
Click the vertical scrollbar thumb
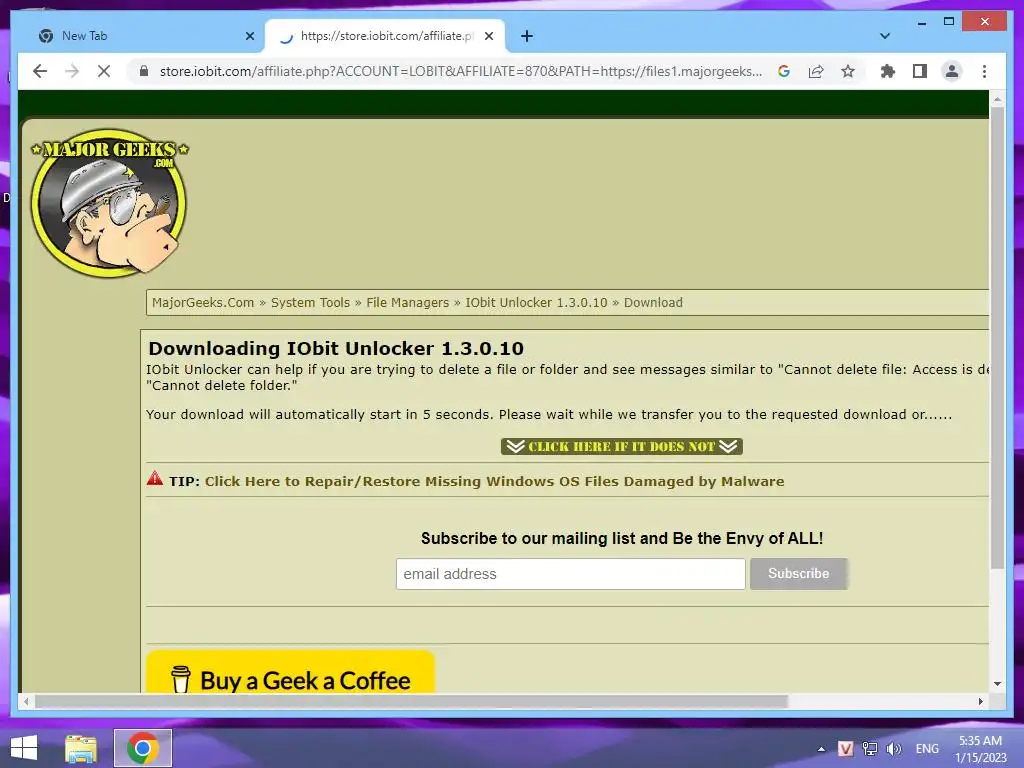tap(997, 337)
